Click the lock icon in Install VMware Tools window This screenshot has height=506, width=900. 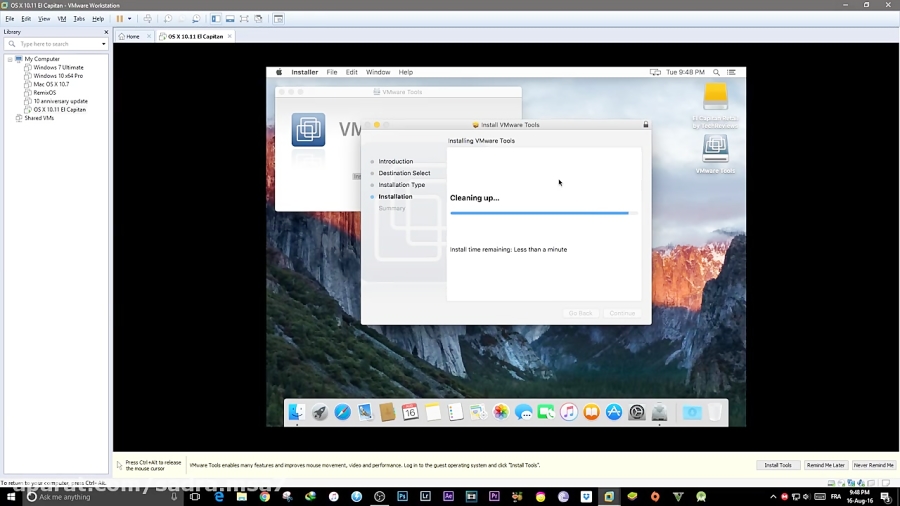[646, 124]
